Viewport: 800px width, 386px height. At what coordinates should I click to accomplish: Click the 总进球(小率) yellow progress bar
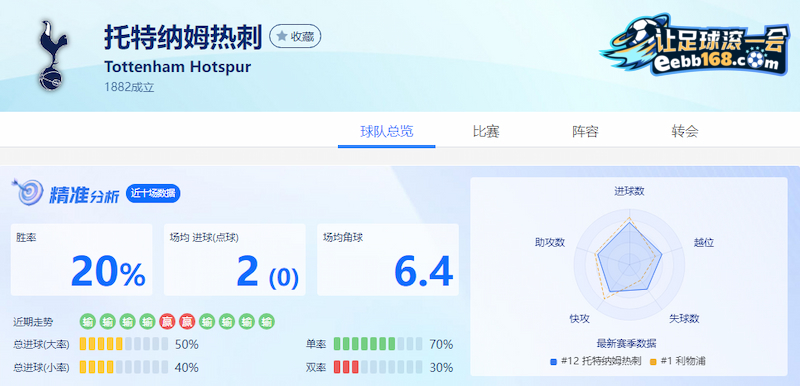[x=124, y=367]
